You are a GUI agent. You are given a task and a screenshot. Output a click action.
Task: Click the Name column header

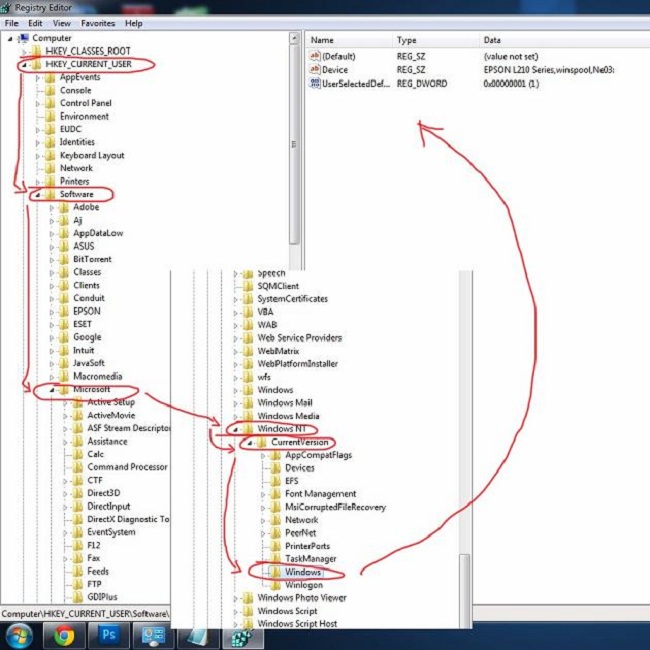tap(322, 40)
